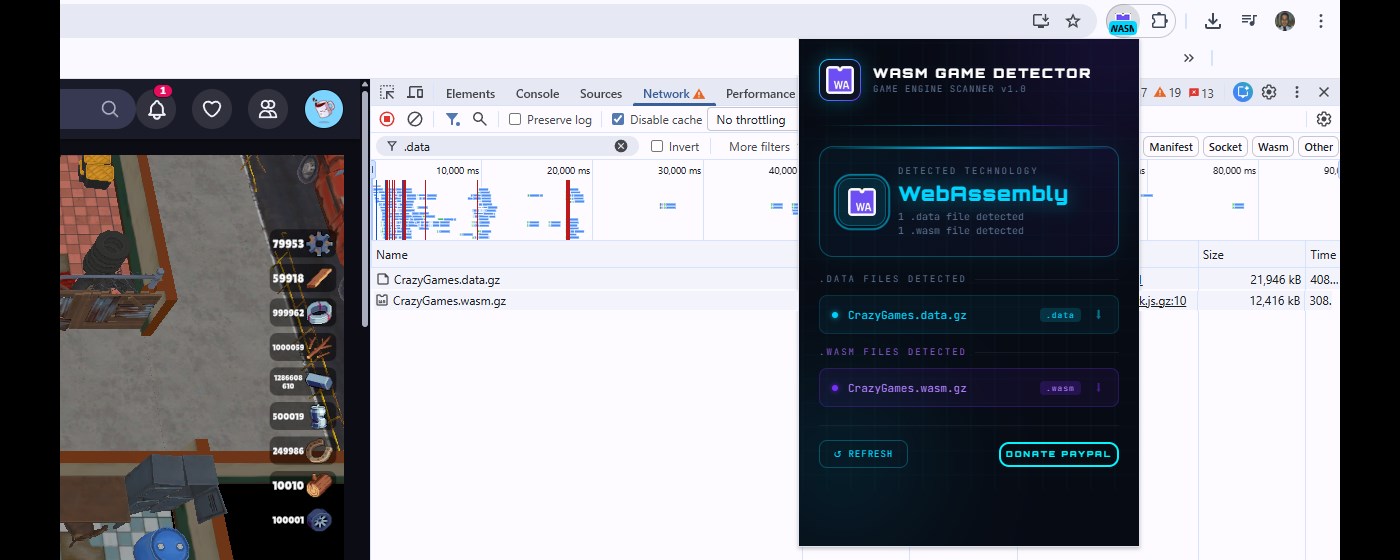Open the WASM Game Detector extension icon
Image resolution: width=1400 pixels, height=560 pixels.
pos(1123,21)
